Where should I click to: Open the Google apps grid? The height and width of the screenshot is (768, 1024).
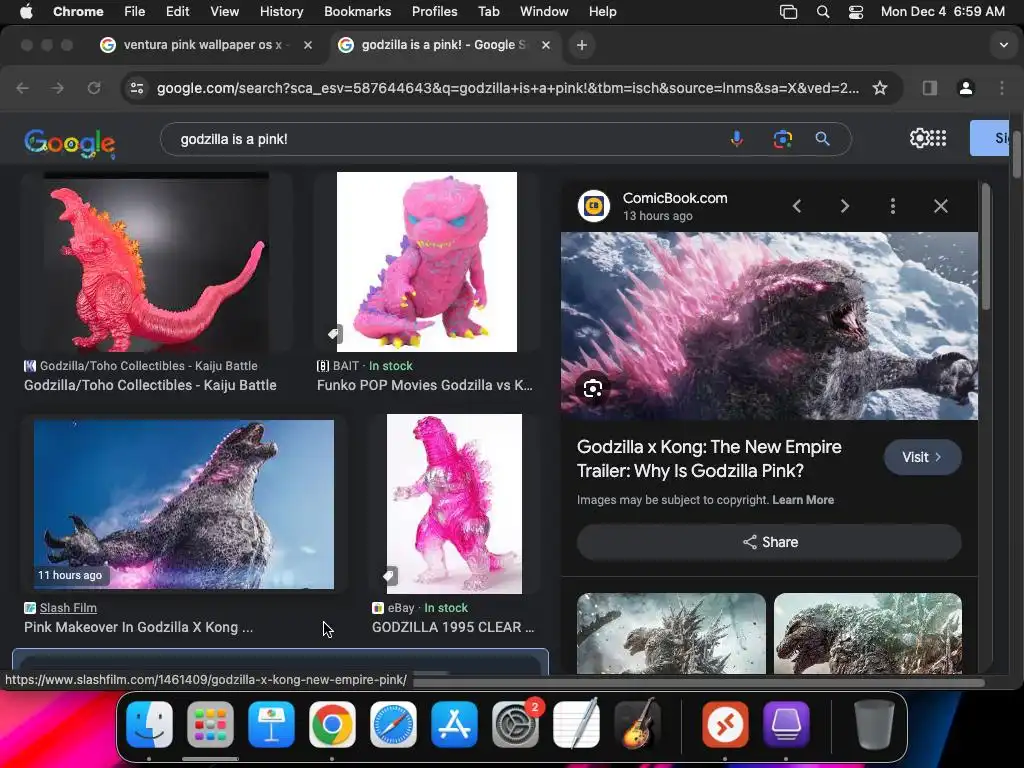click(938, 138)
